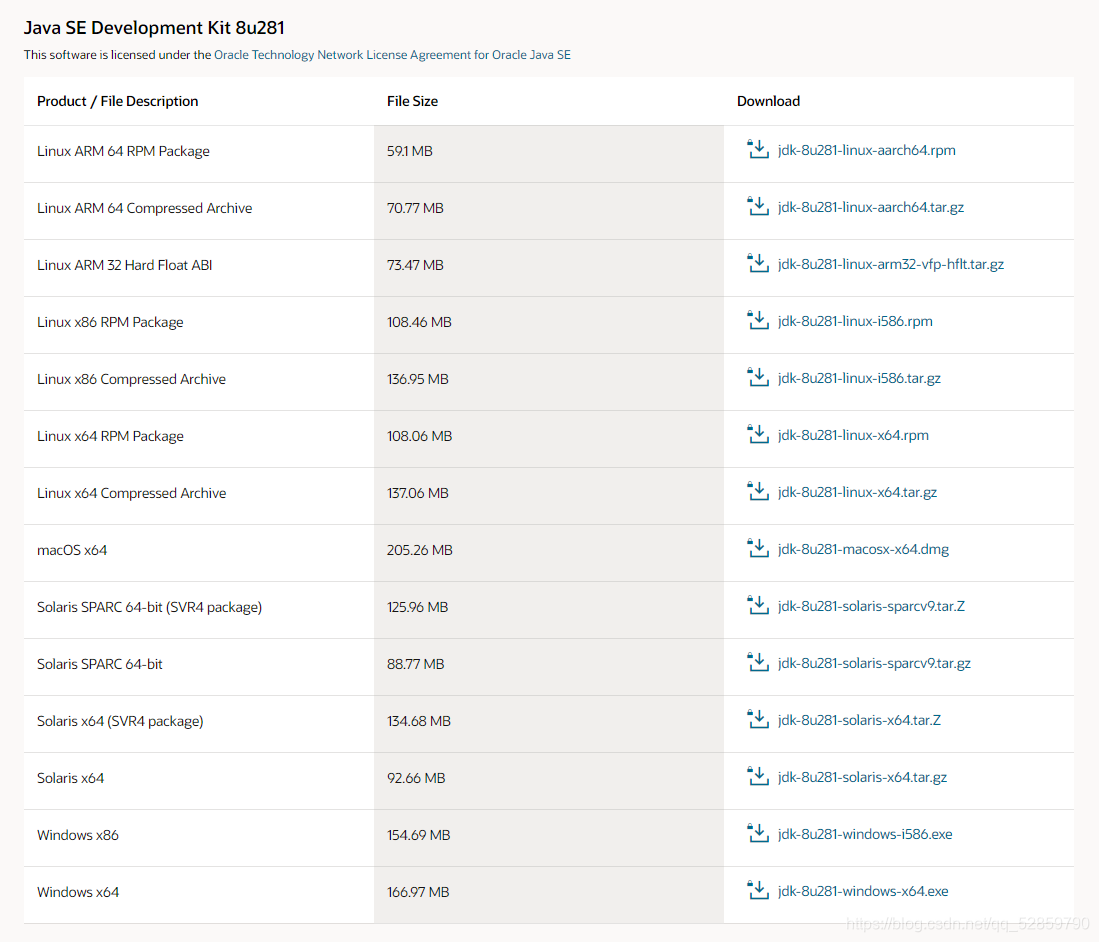Click download icon for jdk-8u281-linux-x64.tar.gz
1099x942 pixels.
point(758,491)
